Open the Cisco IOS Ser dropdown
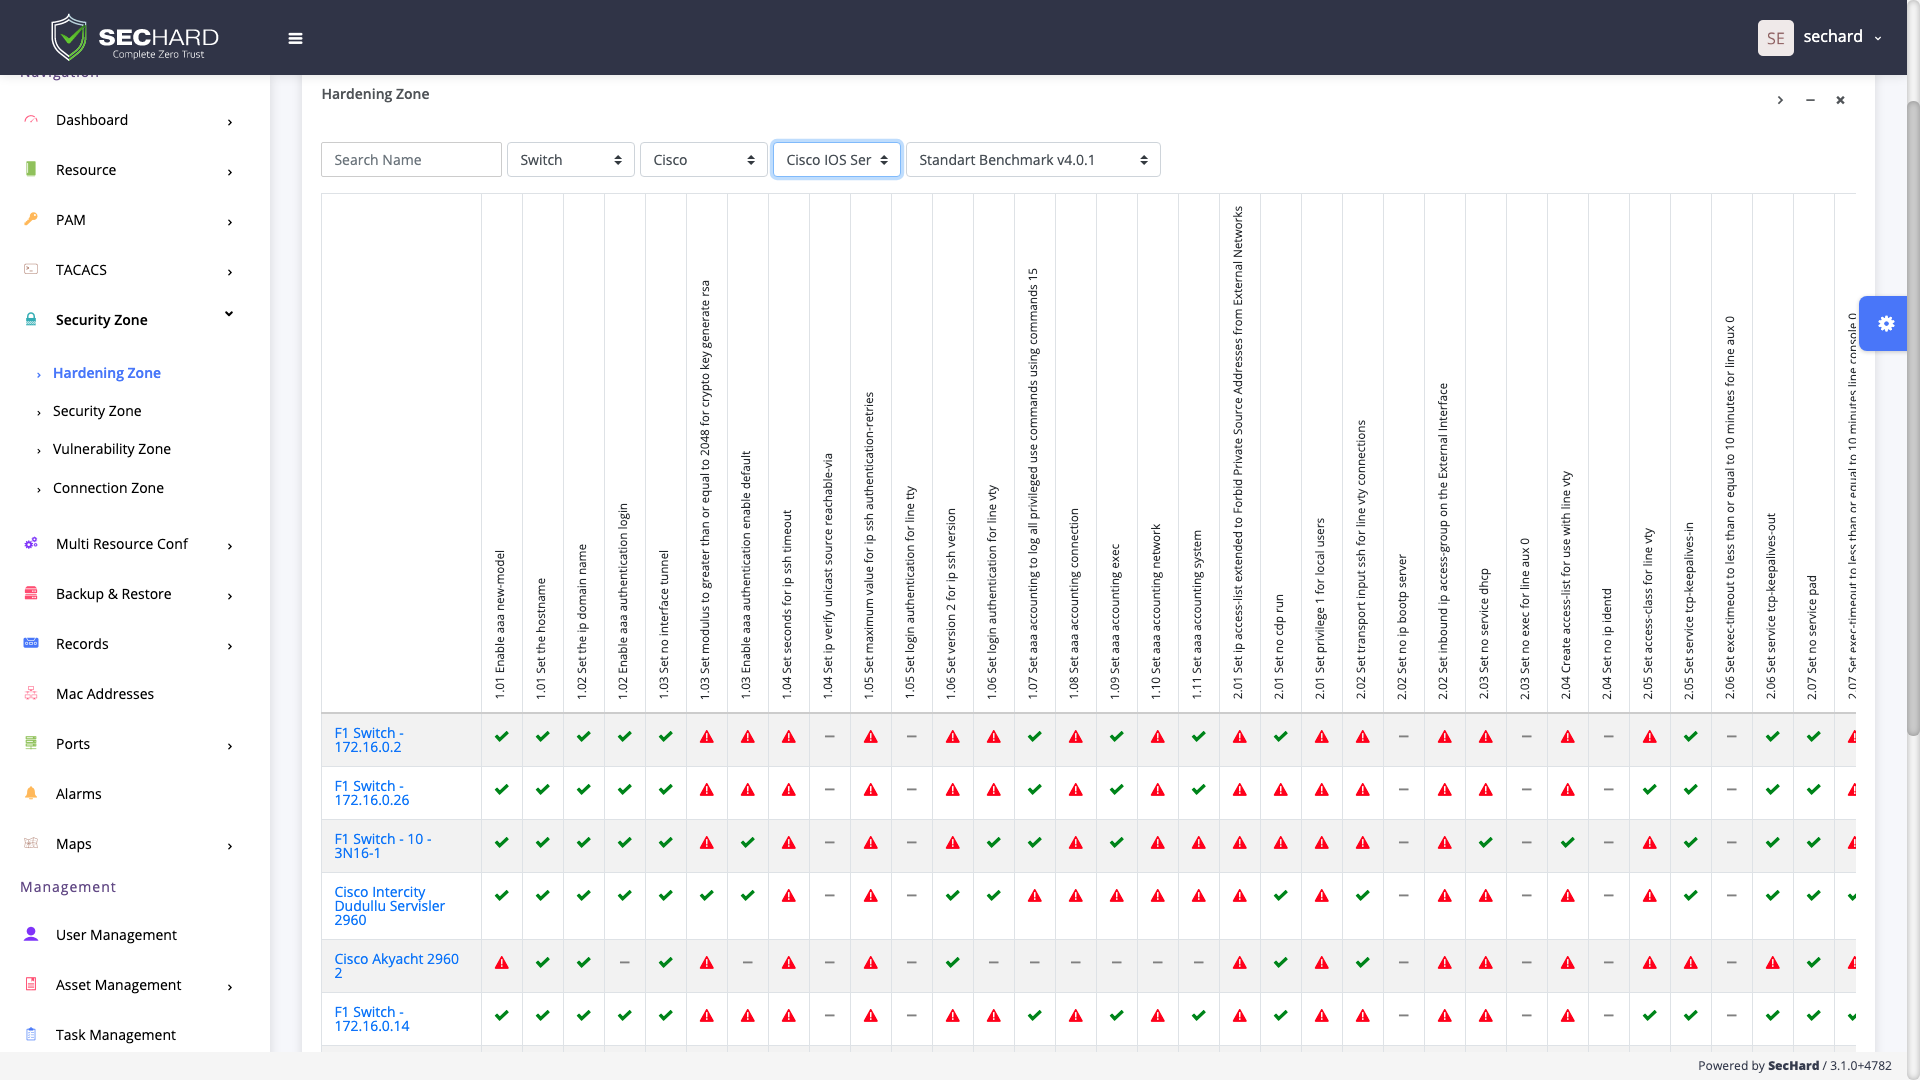Image resolution: width=1920 pixels, height=1080 pixels. [x=837, y=160]
